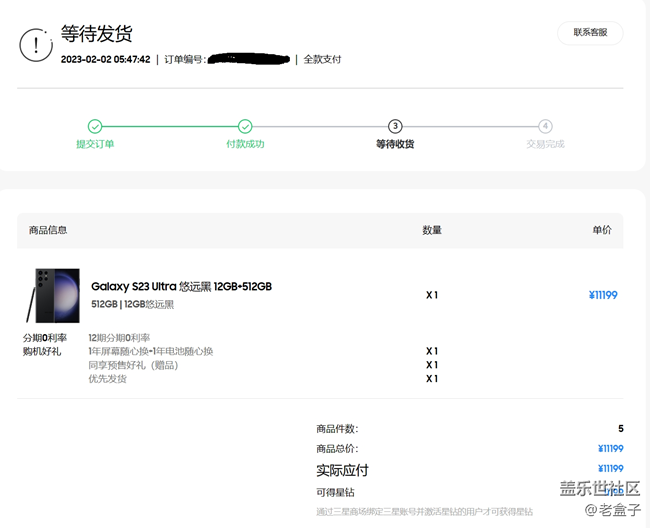Screen dimensions: 650x528
Task: Click step 3 circle for 等待收货
Action: 395,126
